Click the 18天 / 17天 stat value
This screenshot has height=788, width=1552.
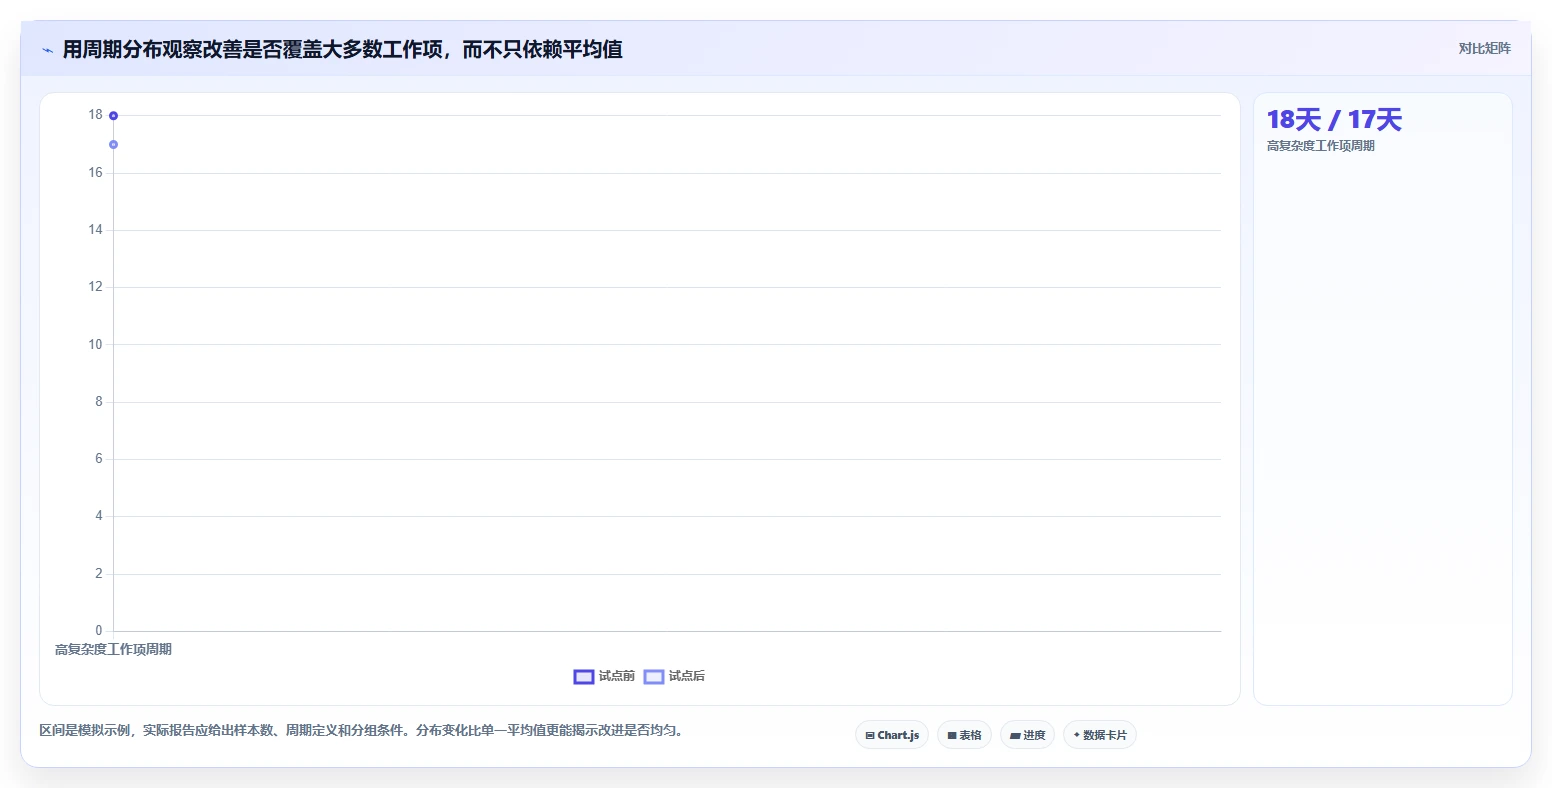(1334, 120)
